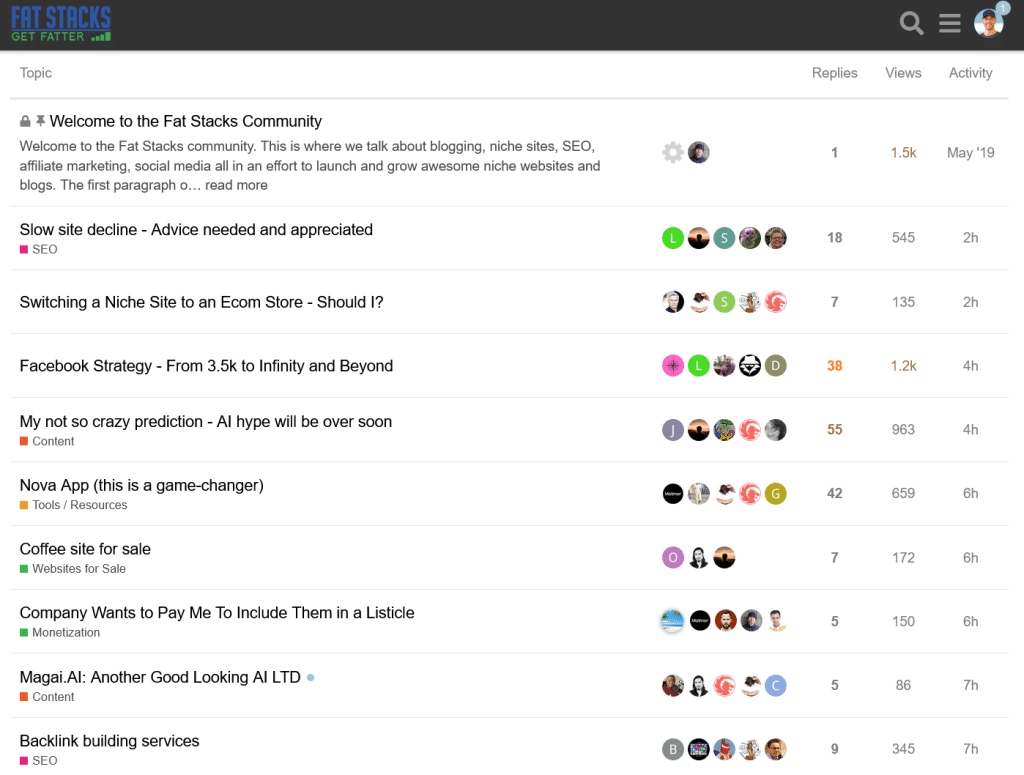Expand Welcome post via read more
The height and width of the screenshot is (775, 1024).
[237, 185]
